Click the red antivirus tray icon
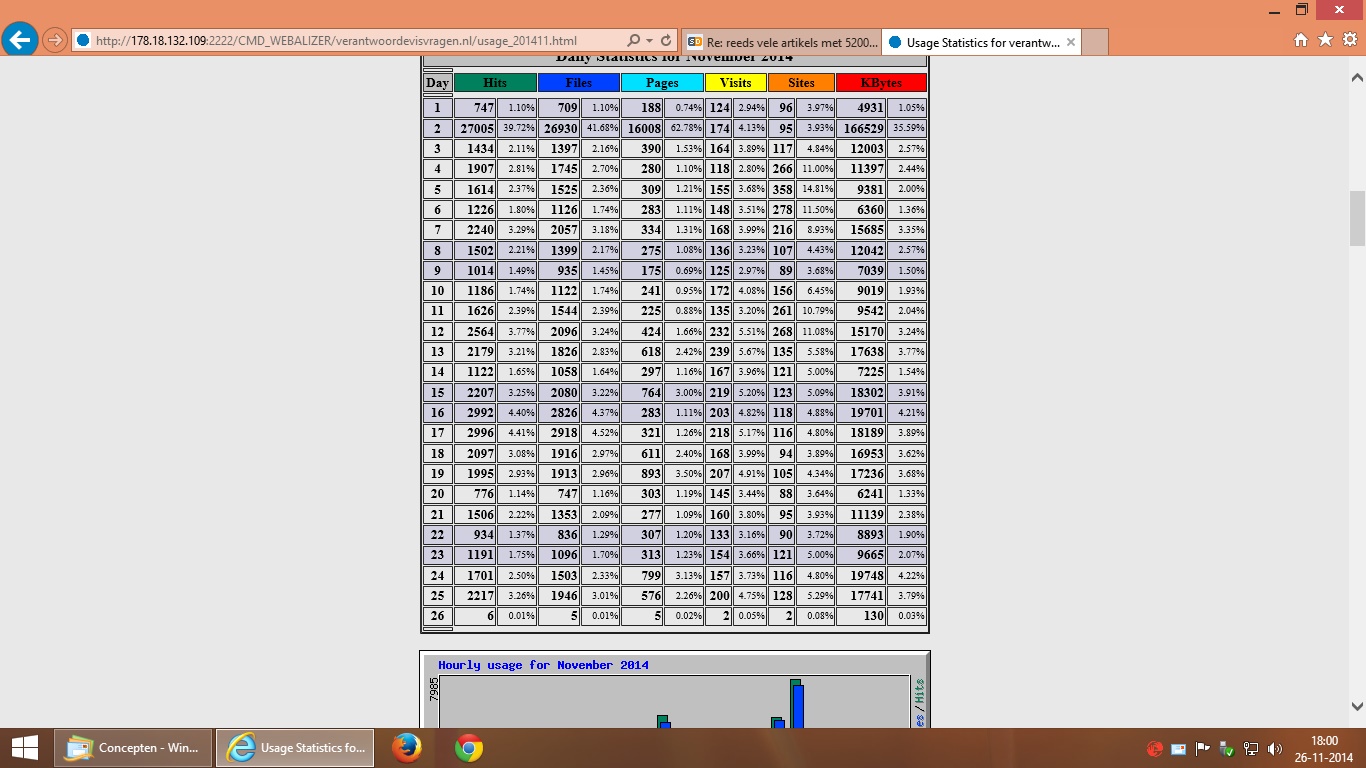 point(1155,748)
